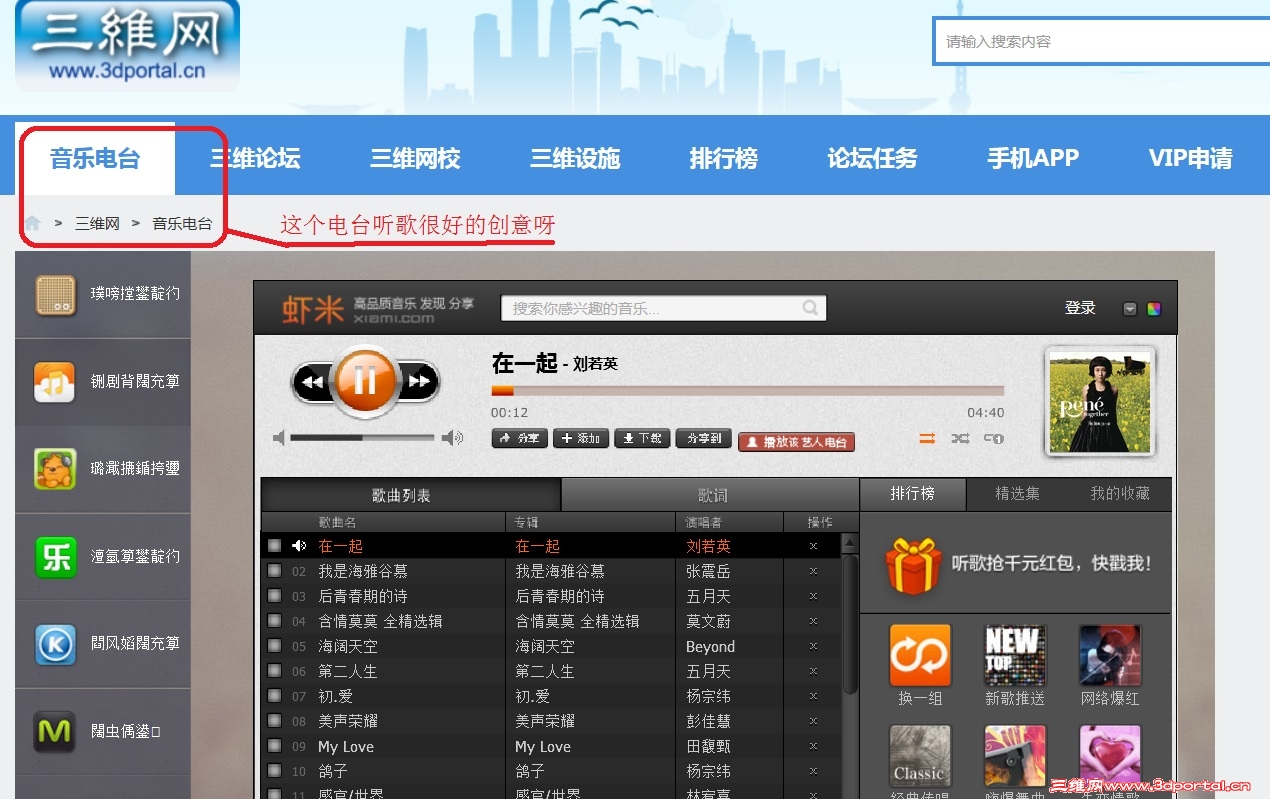Toggle single-track repeat mode
The width and height of the screenshot is (1270, 799).
(993, 438)
